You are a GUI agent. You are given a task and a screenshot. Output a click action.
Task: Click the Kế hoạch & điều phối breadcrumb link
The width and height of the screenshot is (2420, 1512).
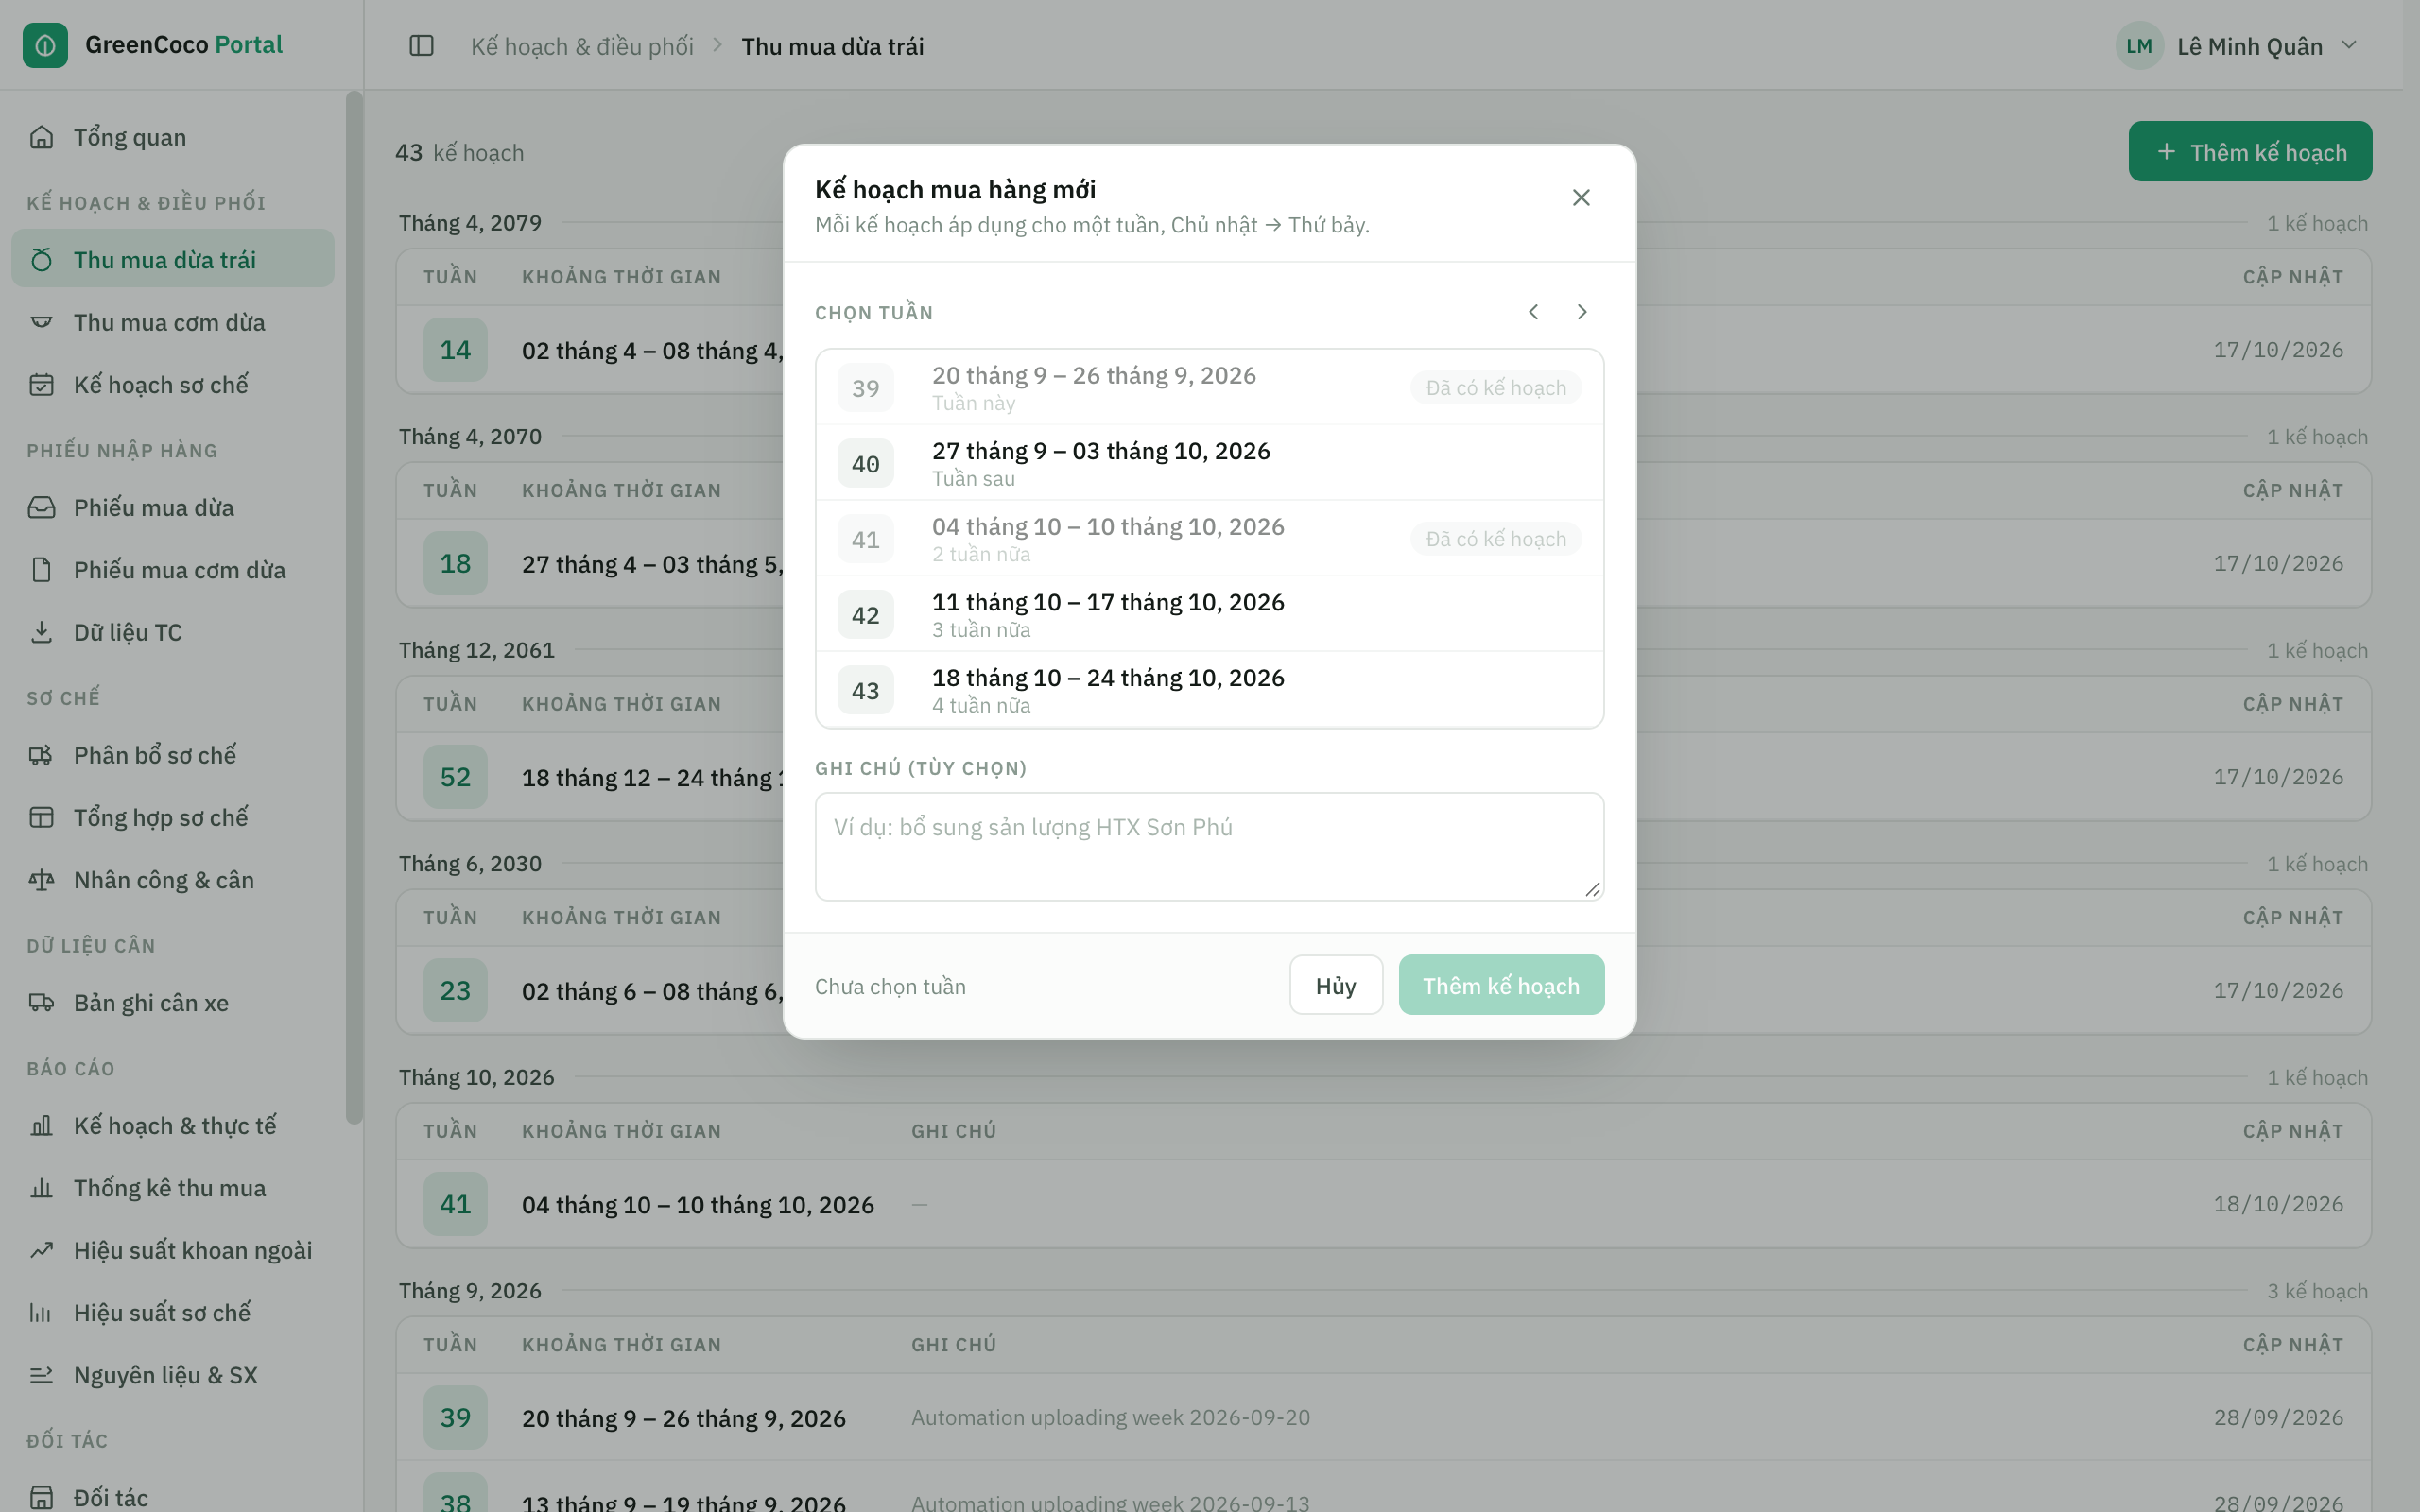tap(582, 46)
